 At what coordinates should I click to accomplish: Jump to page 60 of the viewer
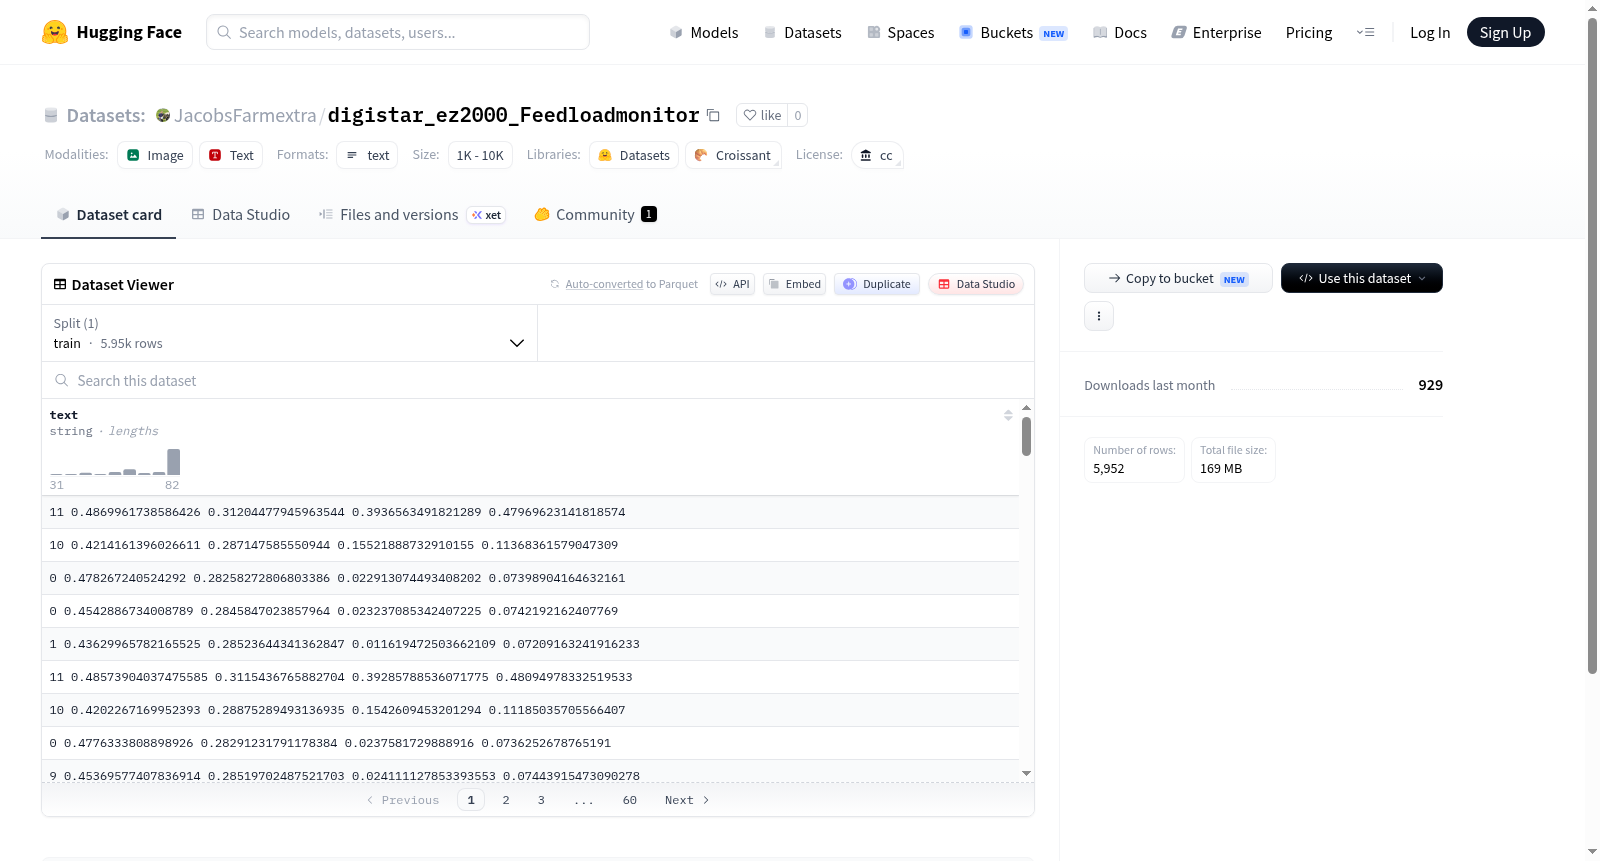630,800
